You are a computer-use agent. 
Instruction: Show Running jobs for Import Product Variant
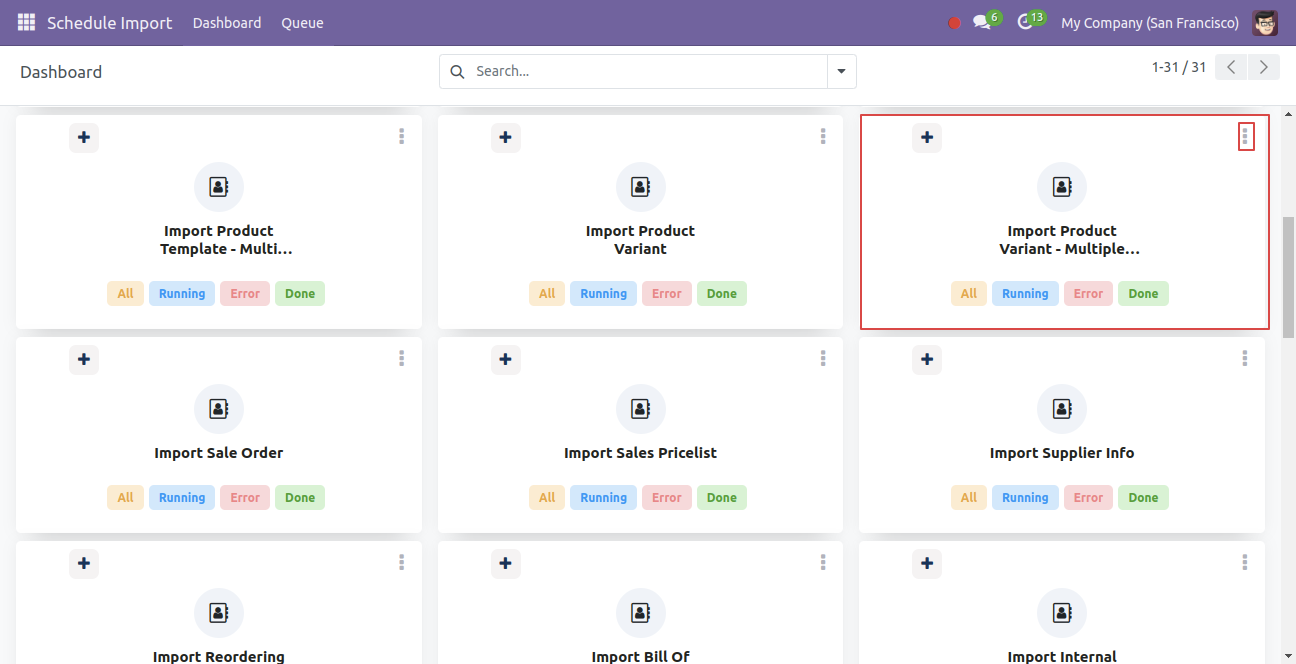coord(604,294)
